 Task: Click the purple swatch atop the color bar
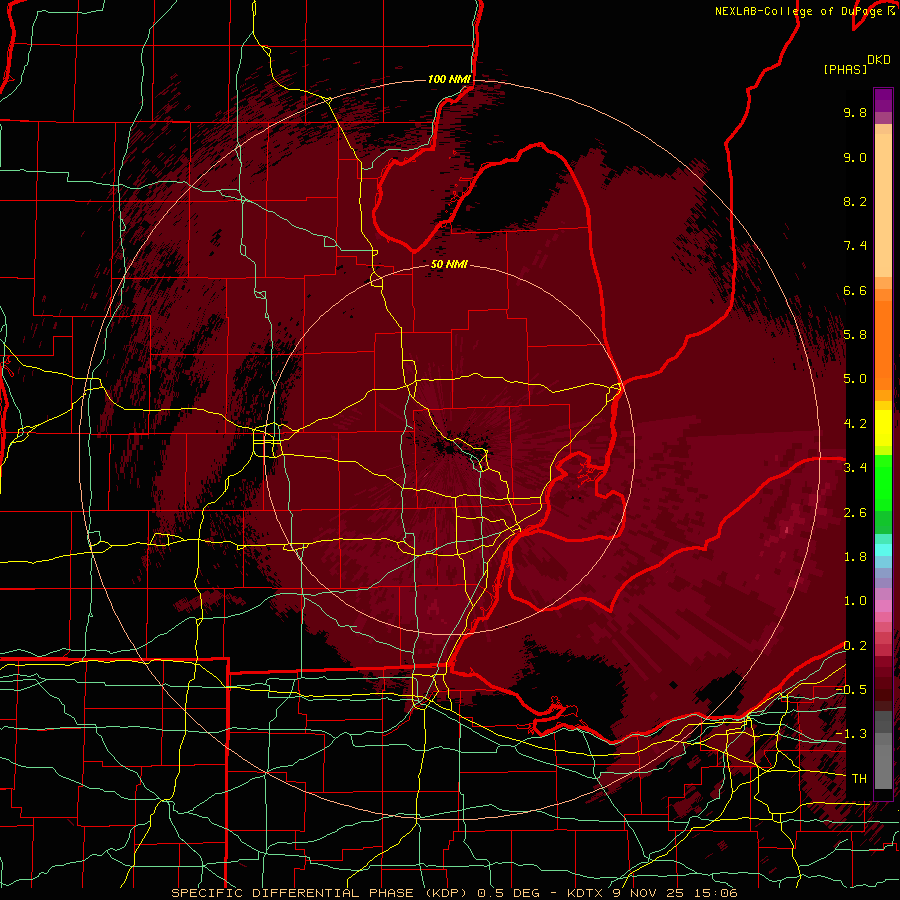pyautogui.click(x=883, y=100)
